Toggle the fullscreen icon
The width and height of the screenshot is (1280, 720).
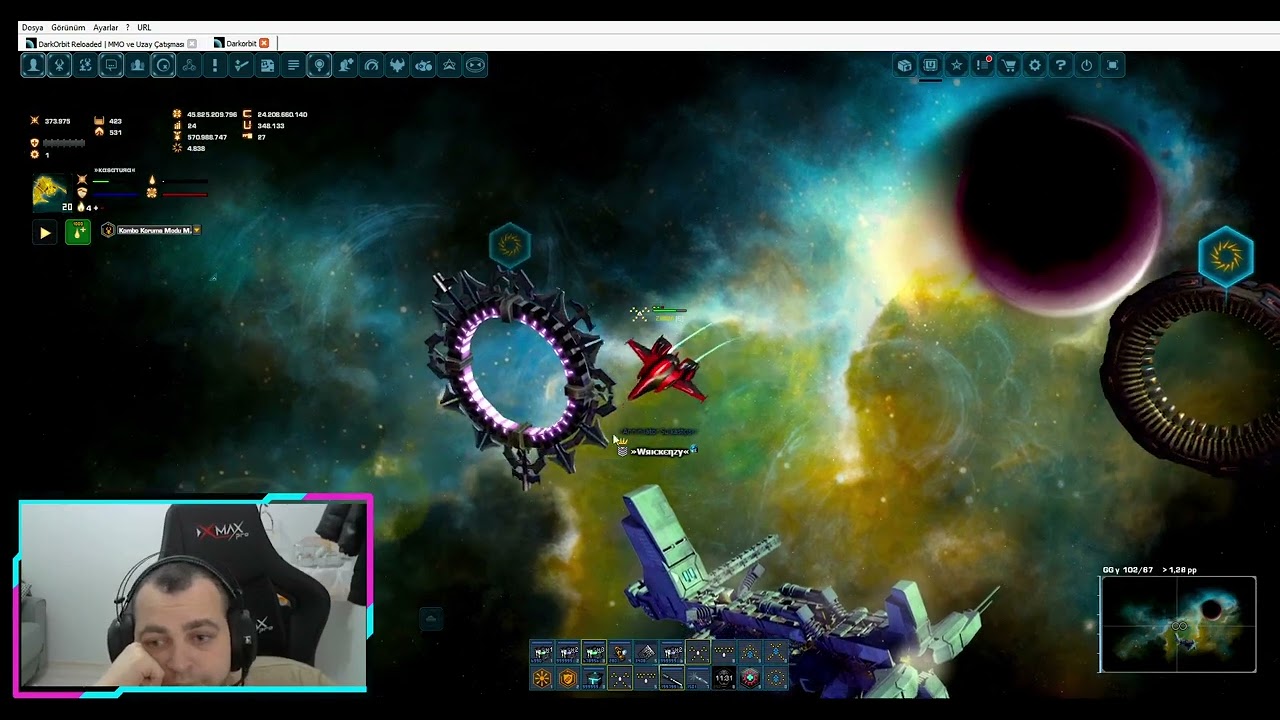[x=1112, y=65]
